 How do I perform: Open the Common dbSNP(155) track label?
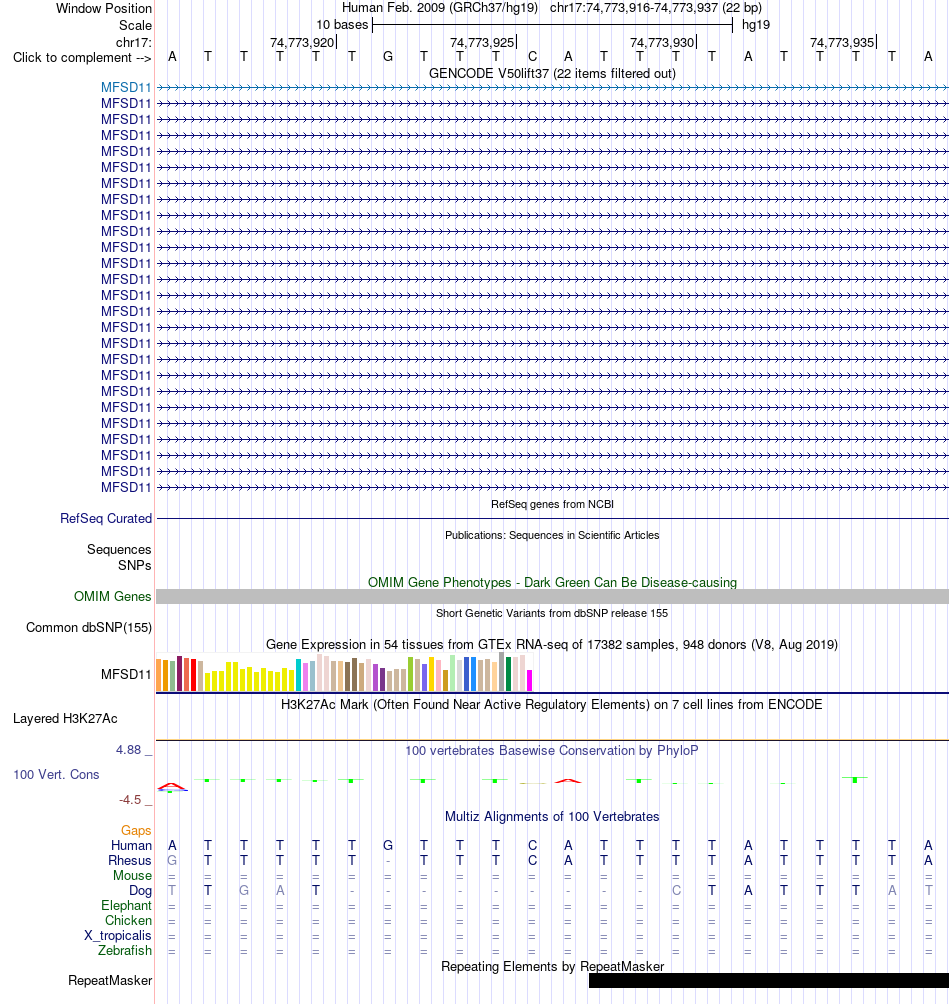point(89,628)
